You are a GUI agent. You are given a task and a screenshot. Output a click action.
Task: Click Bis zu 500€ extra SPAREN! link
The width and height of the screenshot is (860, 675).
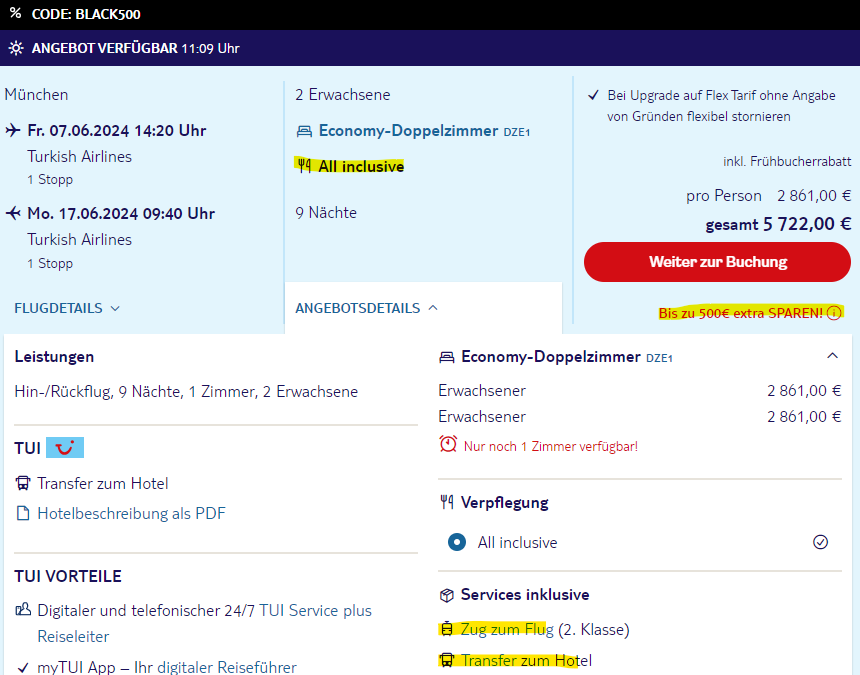[740, 313]
